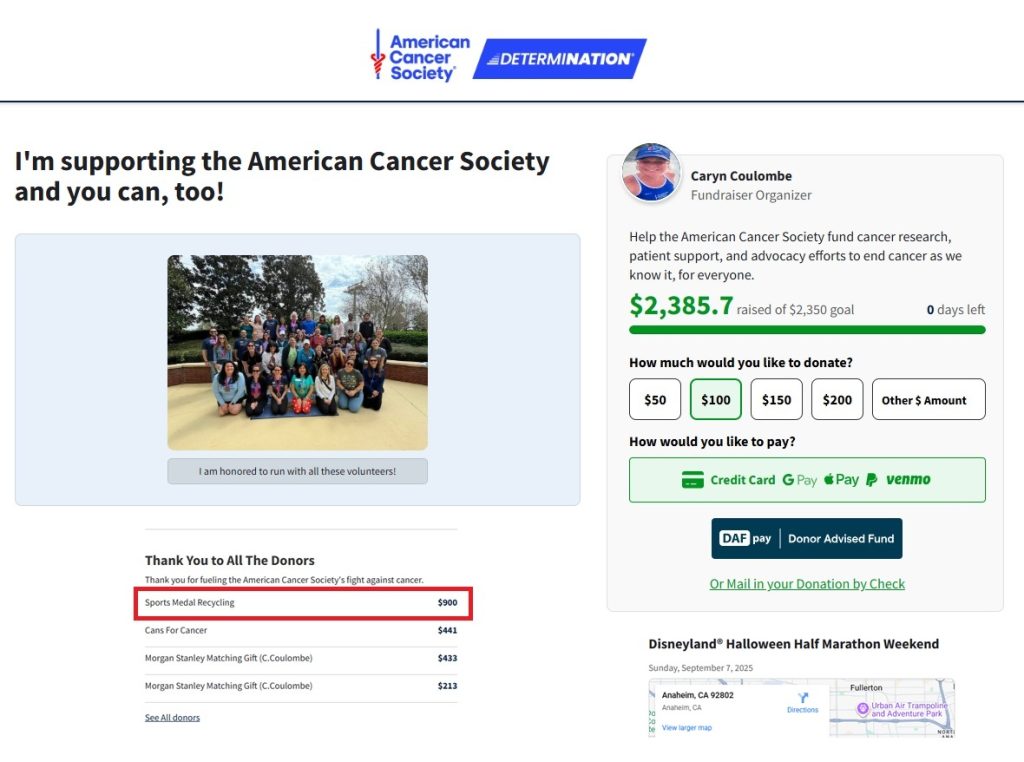Choose the Apple Pay logo
Image resolution: width=1024 pixels, height=762 pixels.
point(841,480)
